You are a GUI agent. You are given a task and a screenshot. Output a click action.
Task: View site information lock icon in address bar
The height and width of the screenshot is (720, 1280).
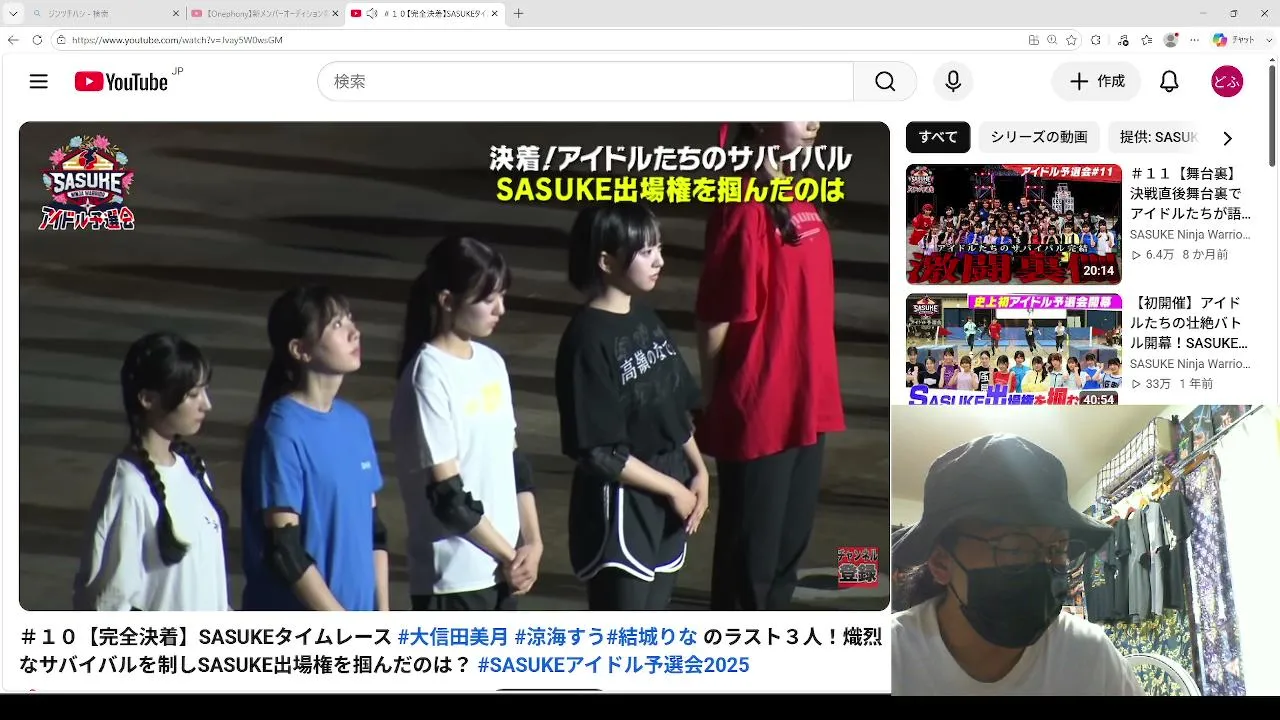61,40
